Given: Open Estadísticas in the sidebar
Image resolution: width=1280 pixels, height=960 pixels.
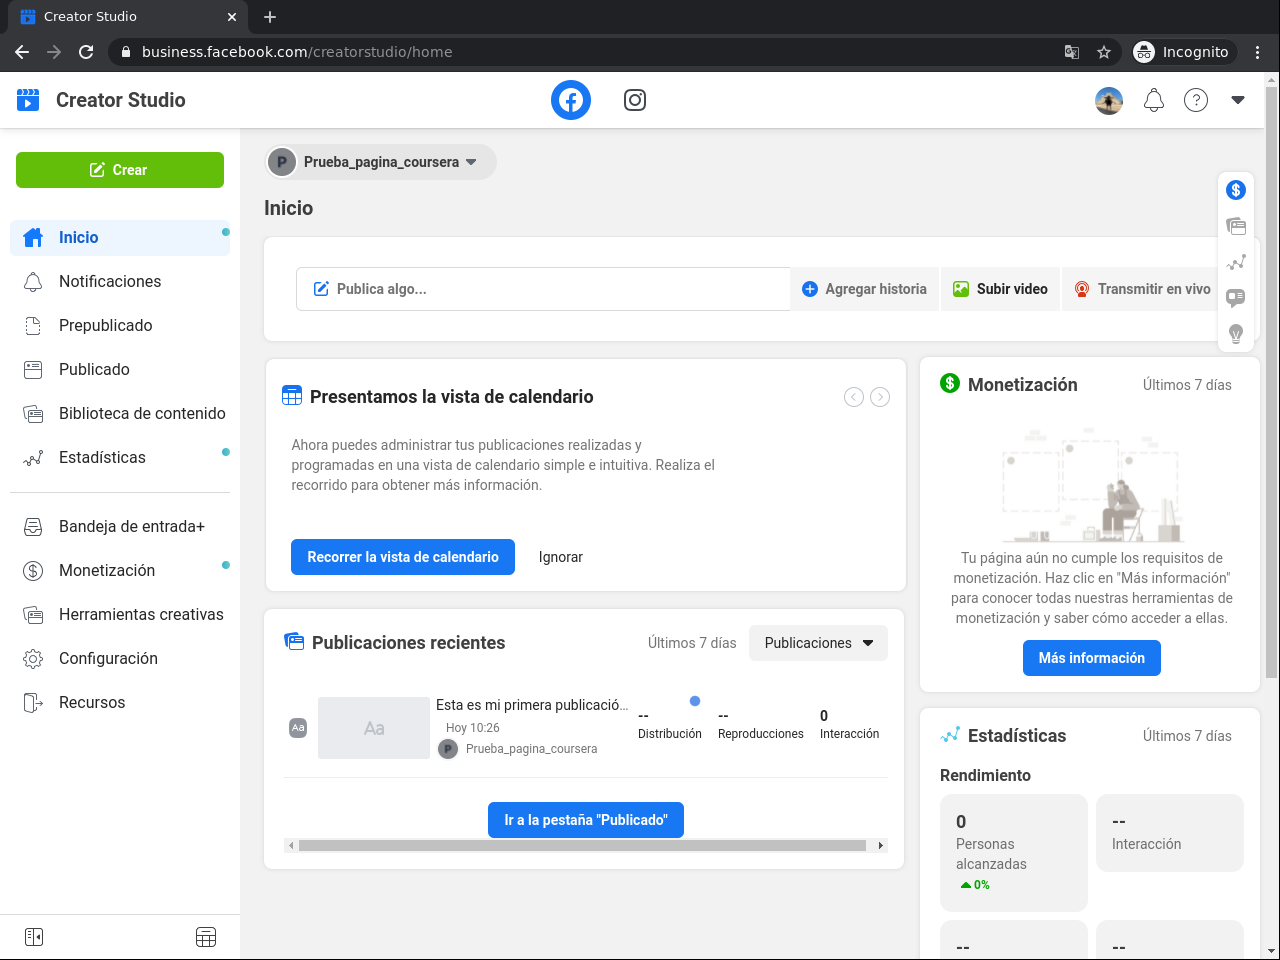Looking at the screenshot, I should coord(120,458).
